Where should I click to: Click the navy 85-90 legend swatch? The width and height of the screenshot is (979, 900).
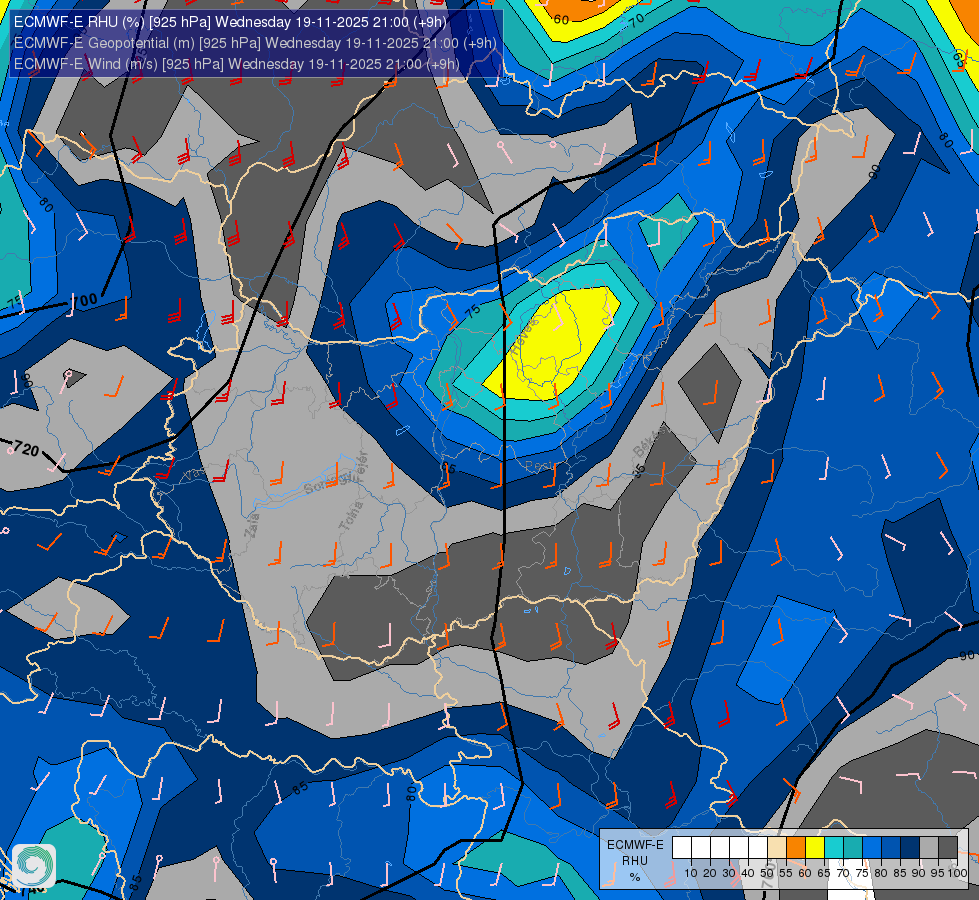[x=910, y=848]
